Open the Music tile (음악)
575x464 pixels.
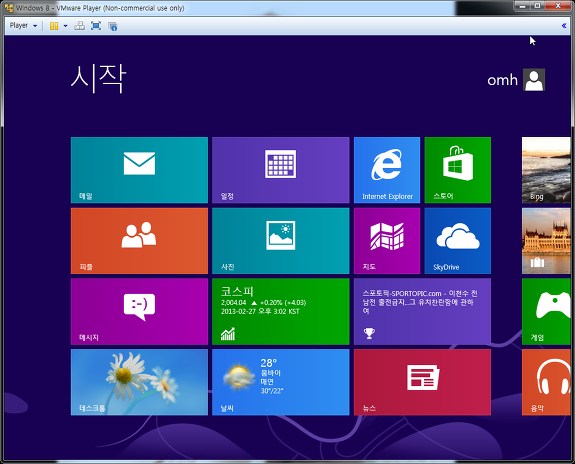pyautogui.click(x=546, y=382)
